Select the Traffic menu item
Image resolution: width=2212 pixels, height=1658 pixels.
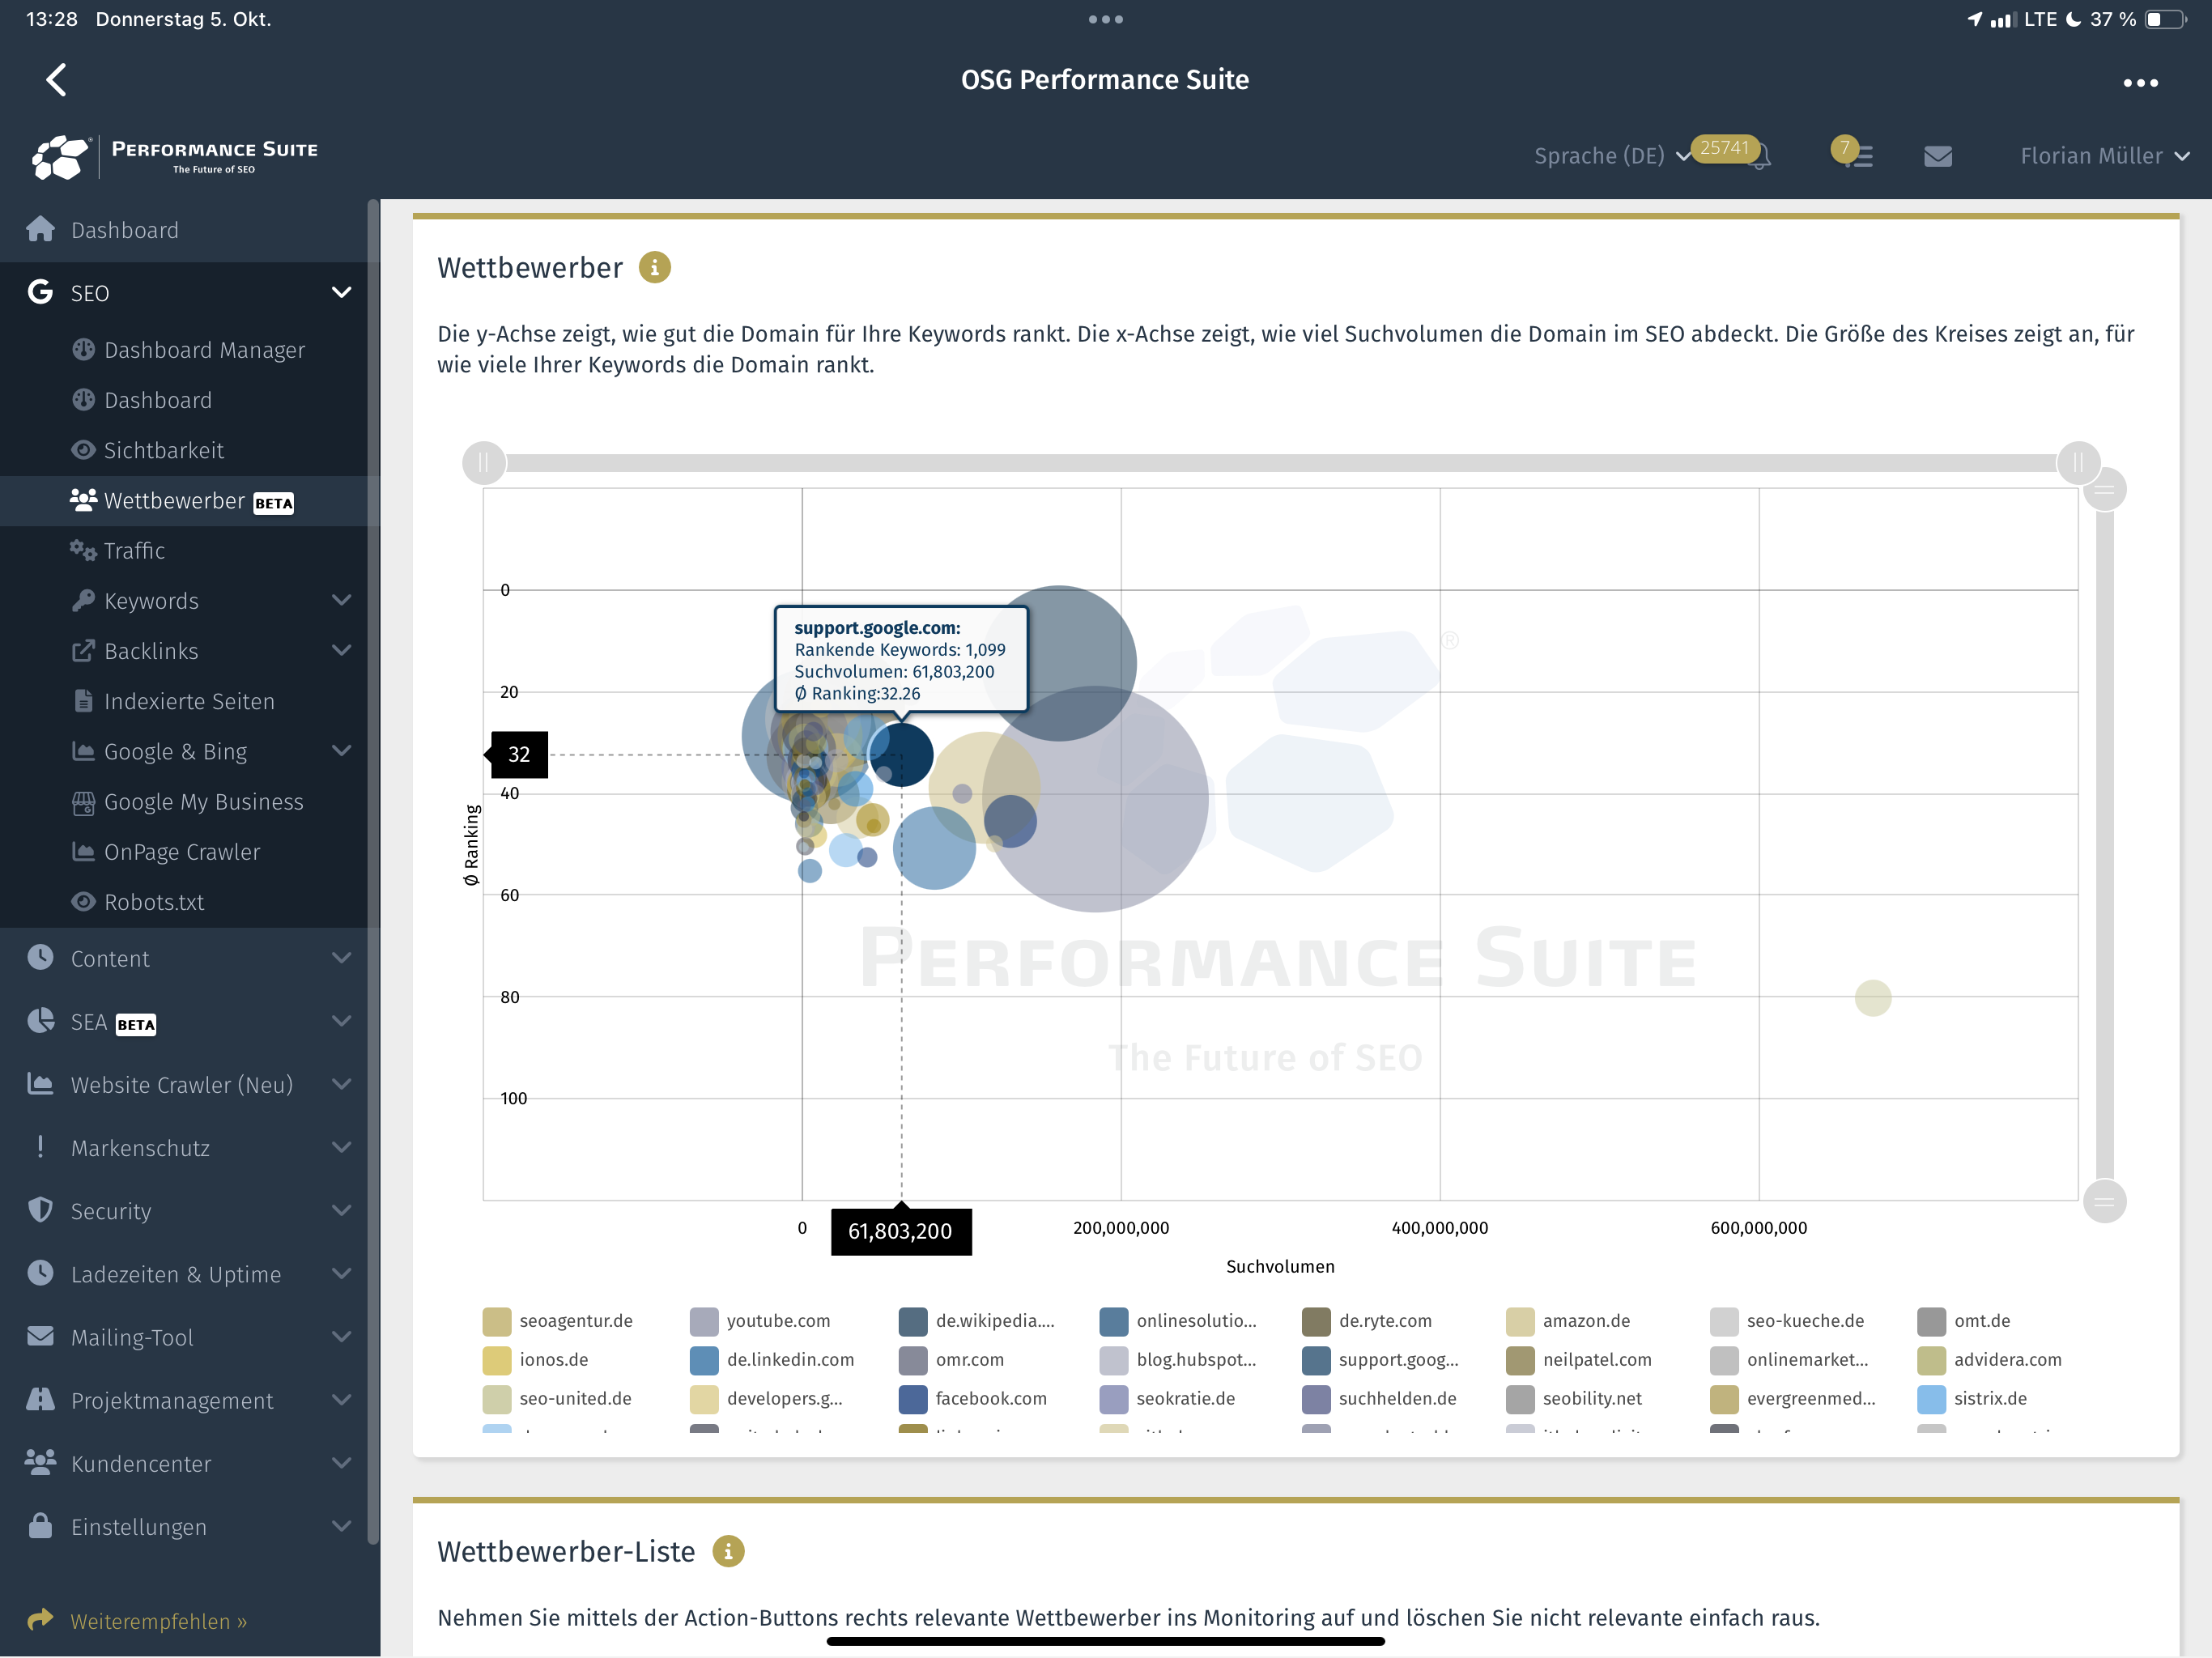point(134,551)
